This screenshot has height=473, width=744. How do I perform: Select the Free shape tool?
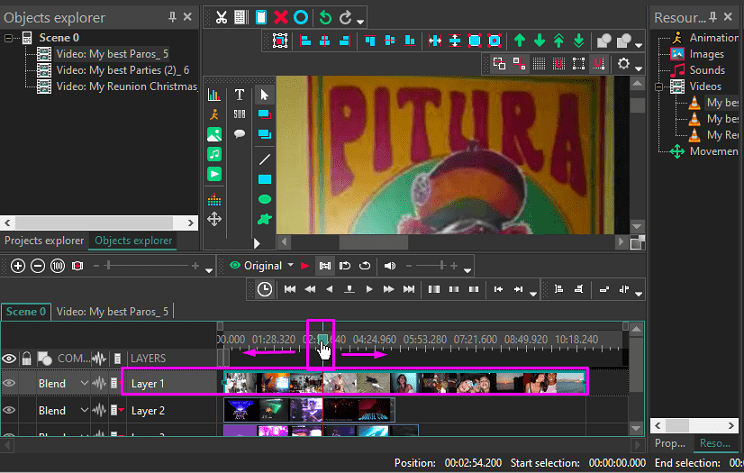click(x=264, y=219)
